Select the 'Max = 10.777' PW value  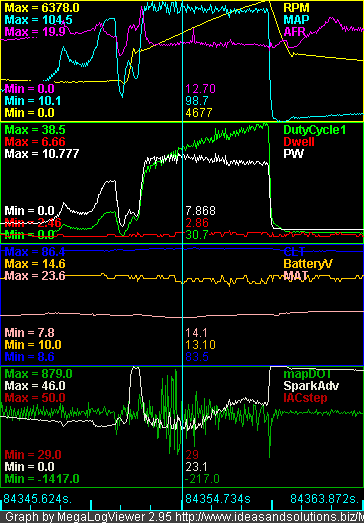42,153
